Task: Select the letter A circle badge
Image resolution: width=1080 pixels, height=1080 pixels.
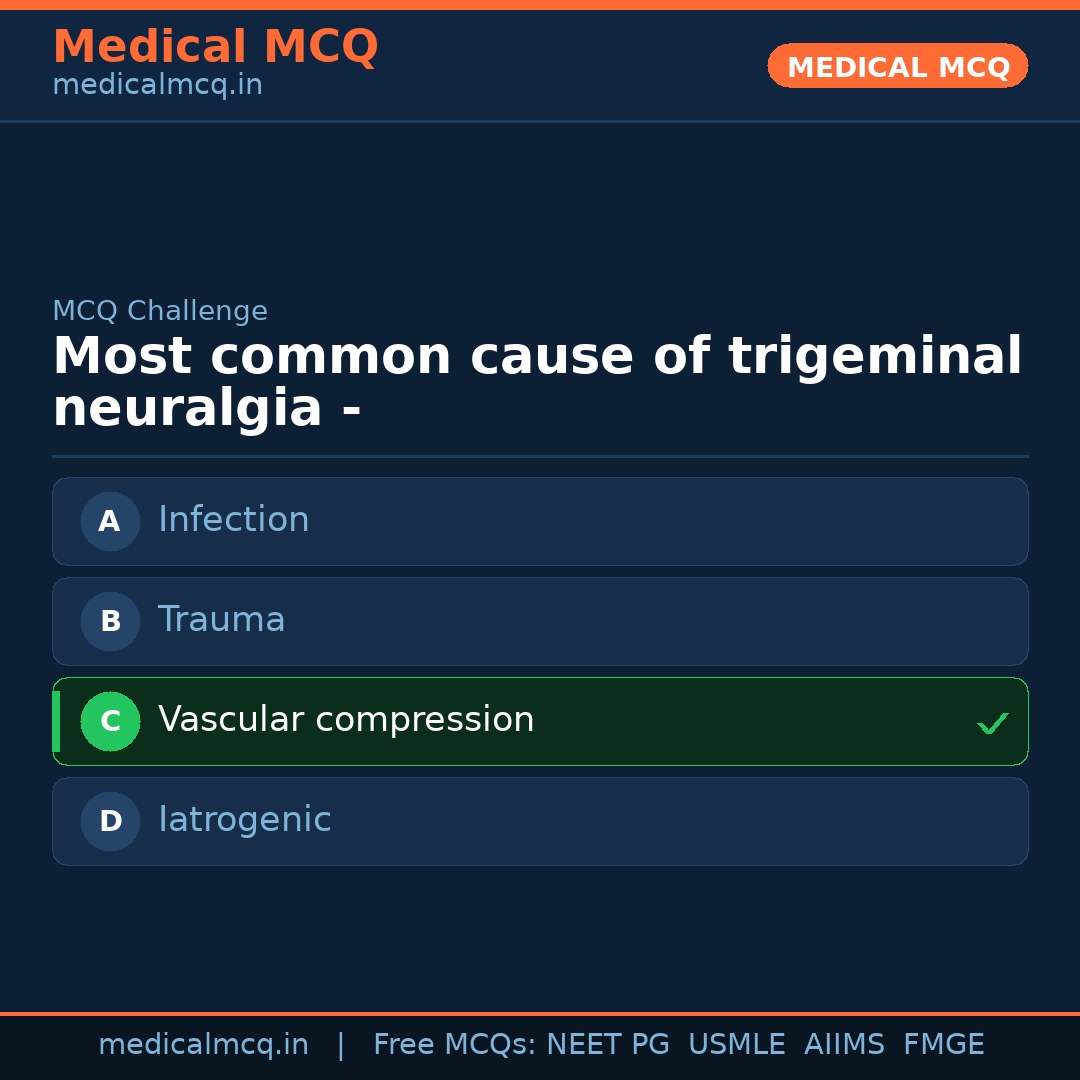Action: 110,521
